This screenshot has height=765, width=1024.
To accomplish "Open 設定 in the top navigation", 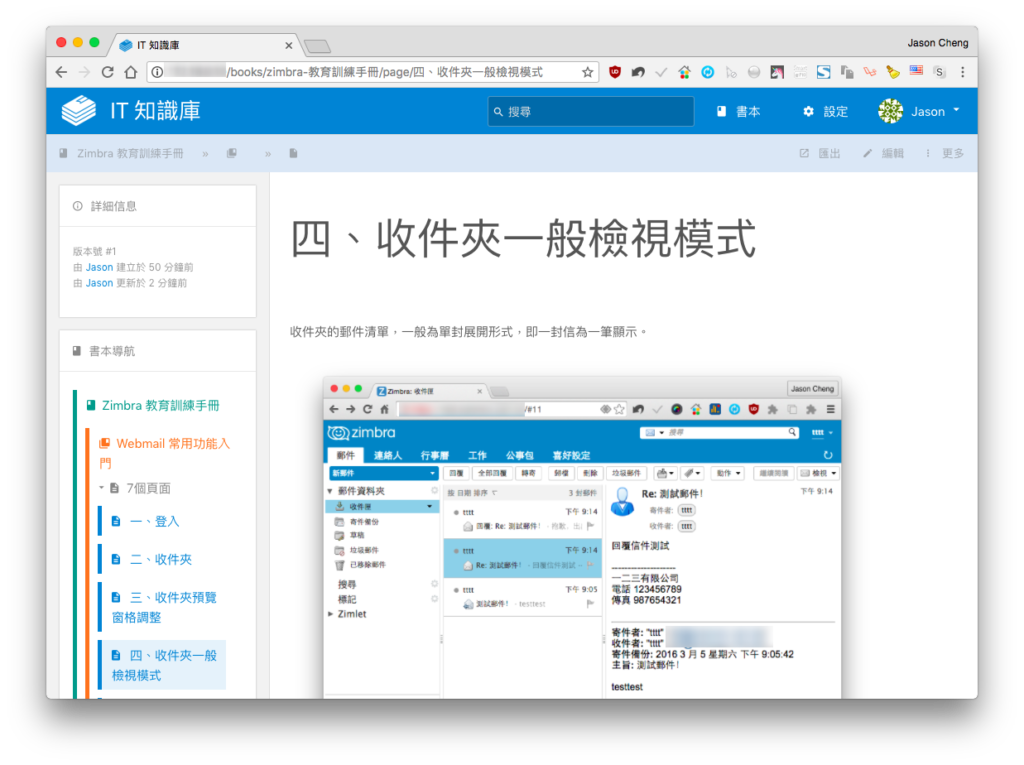I will click(x=825, y=112).
